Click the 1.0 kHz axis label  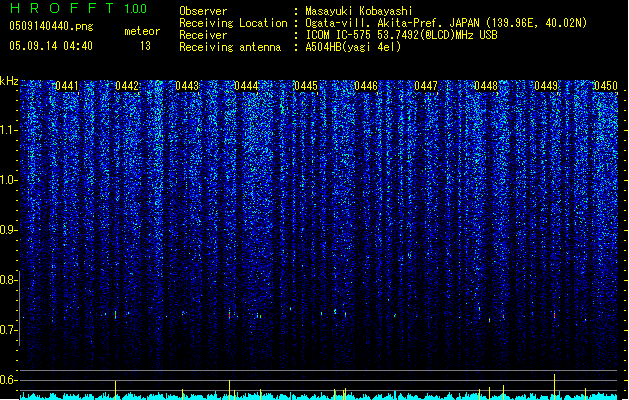9,180
